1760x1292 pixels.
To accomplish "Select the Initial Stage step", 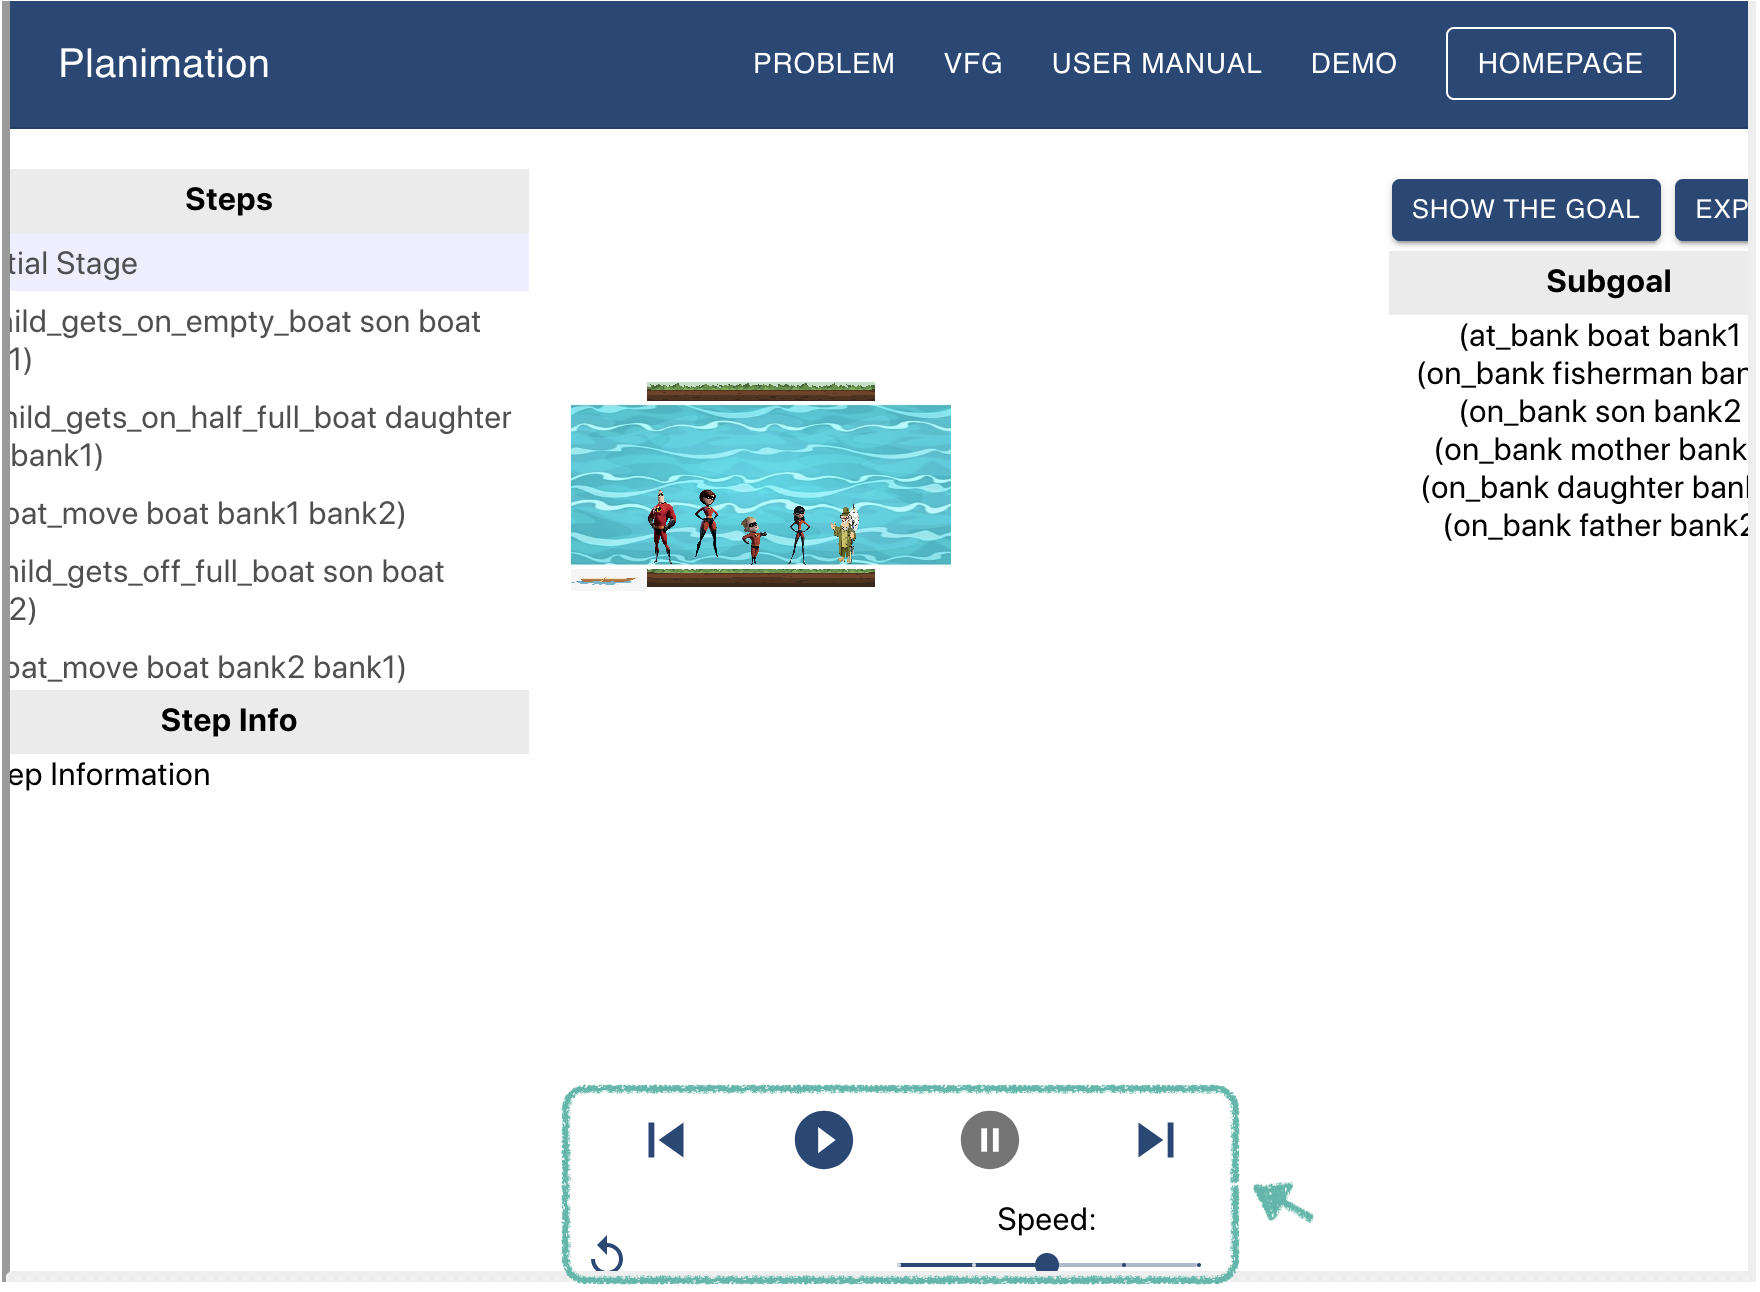I will 269,263.
